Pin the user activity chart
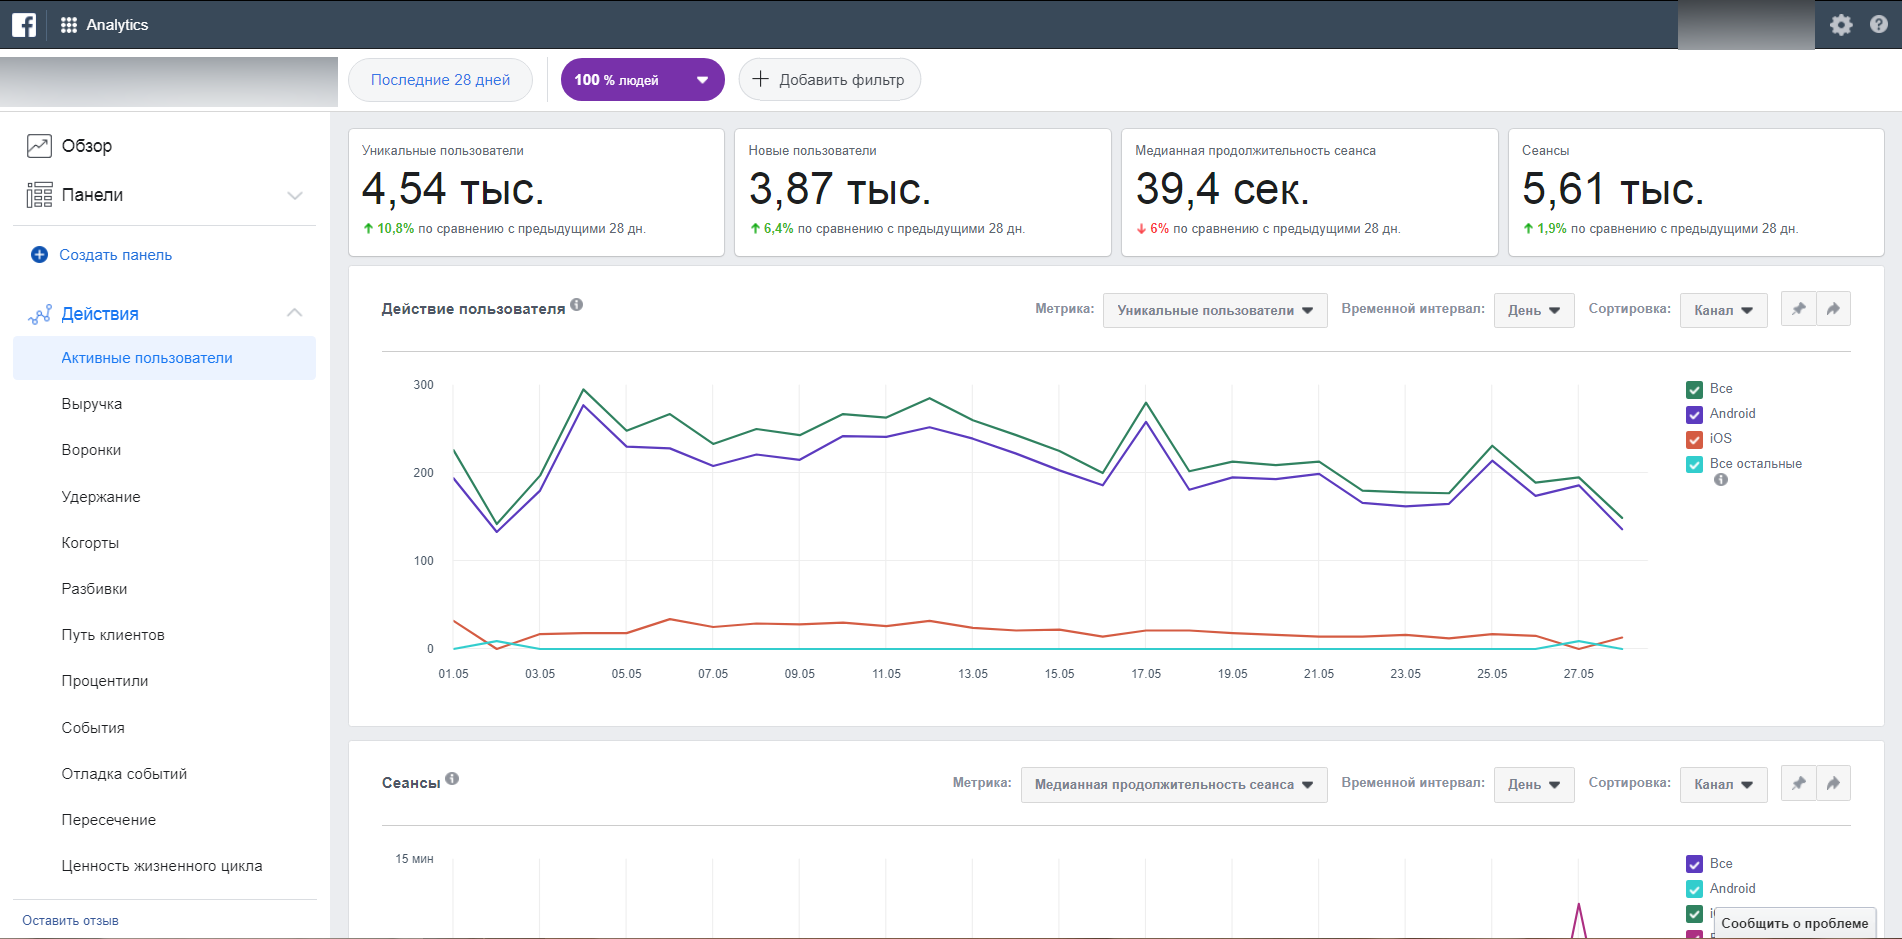Image resolution: width=1902 pixels, height=939 pixels. (1798, 309)
